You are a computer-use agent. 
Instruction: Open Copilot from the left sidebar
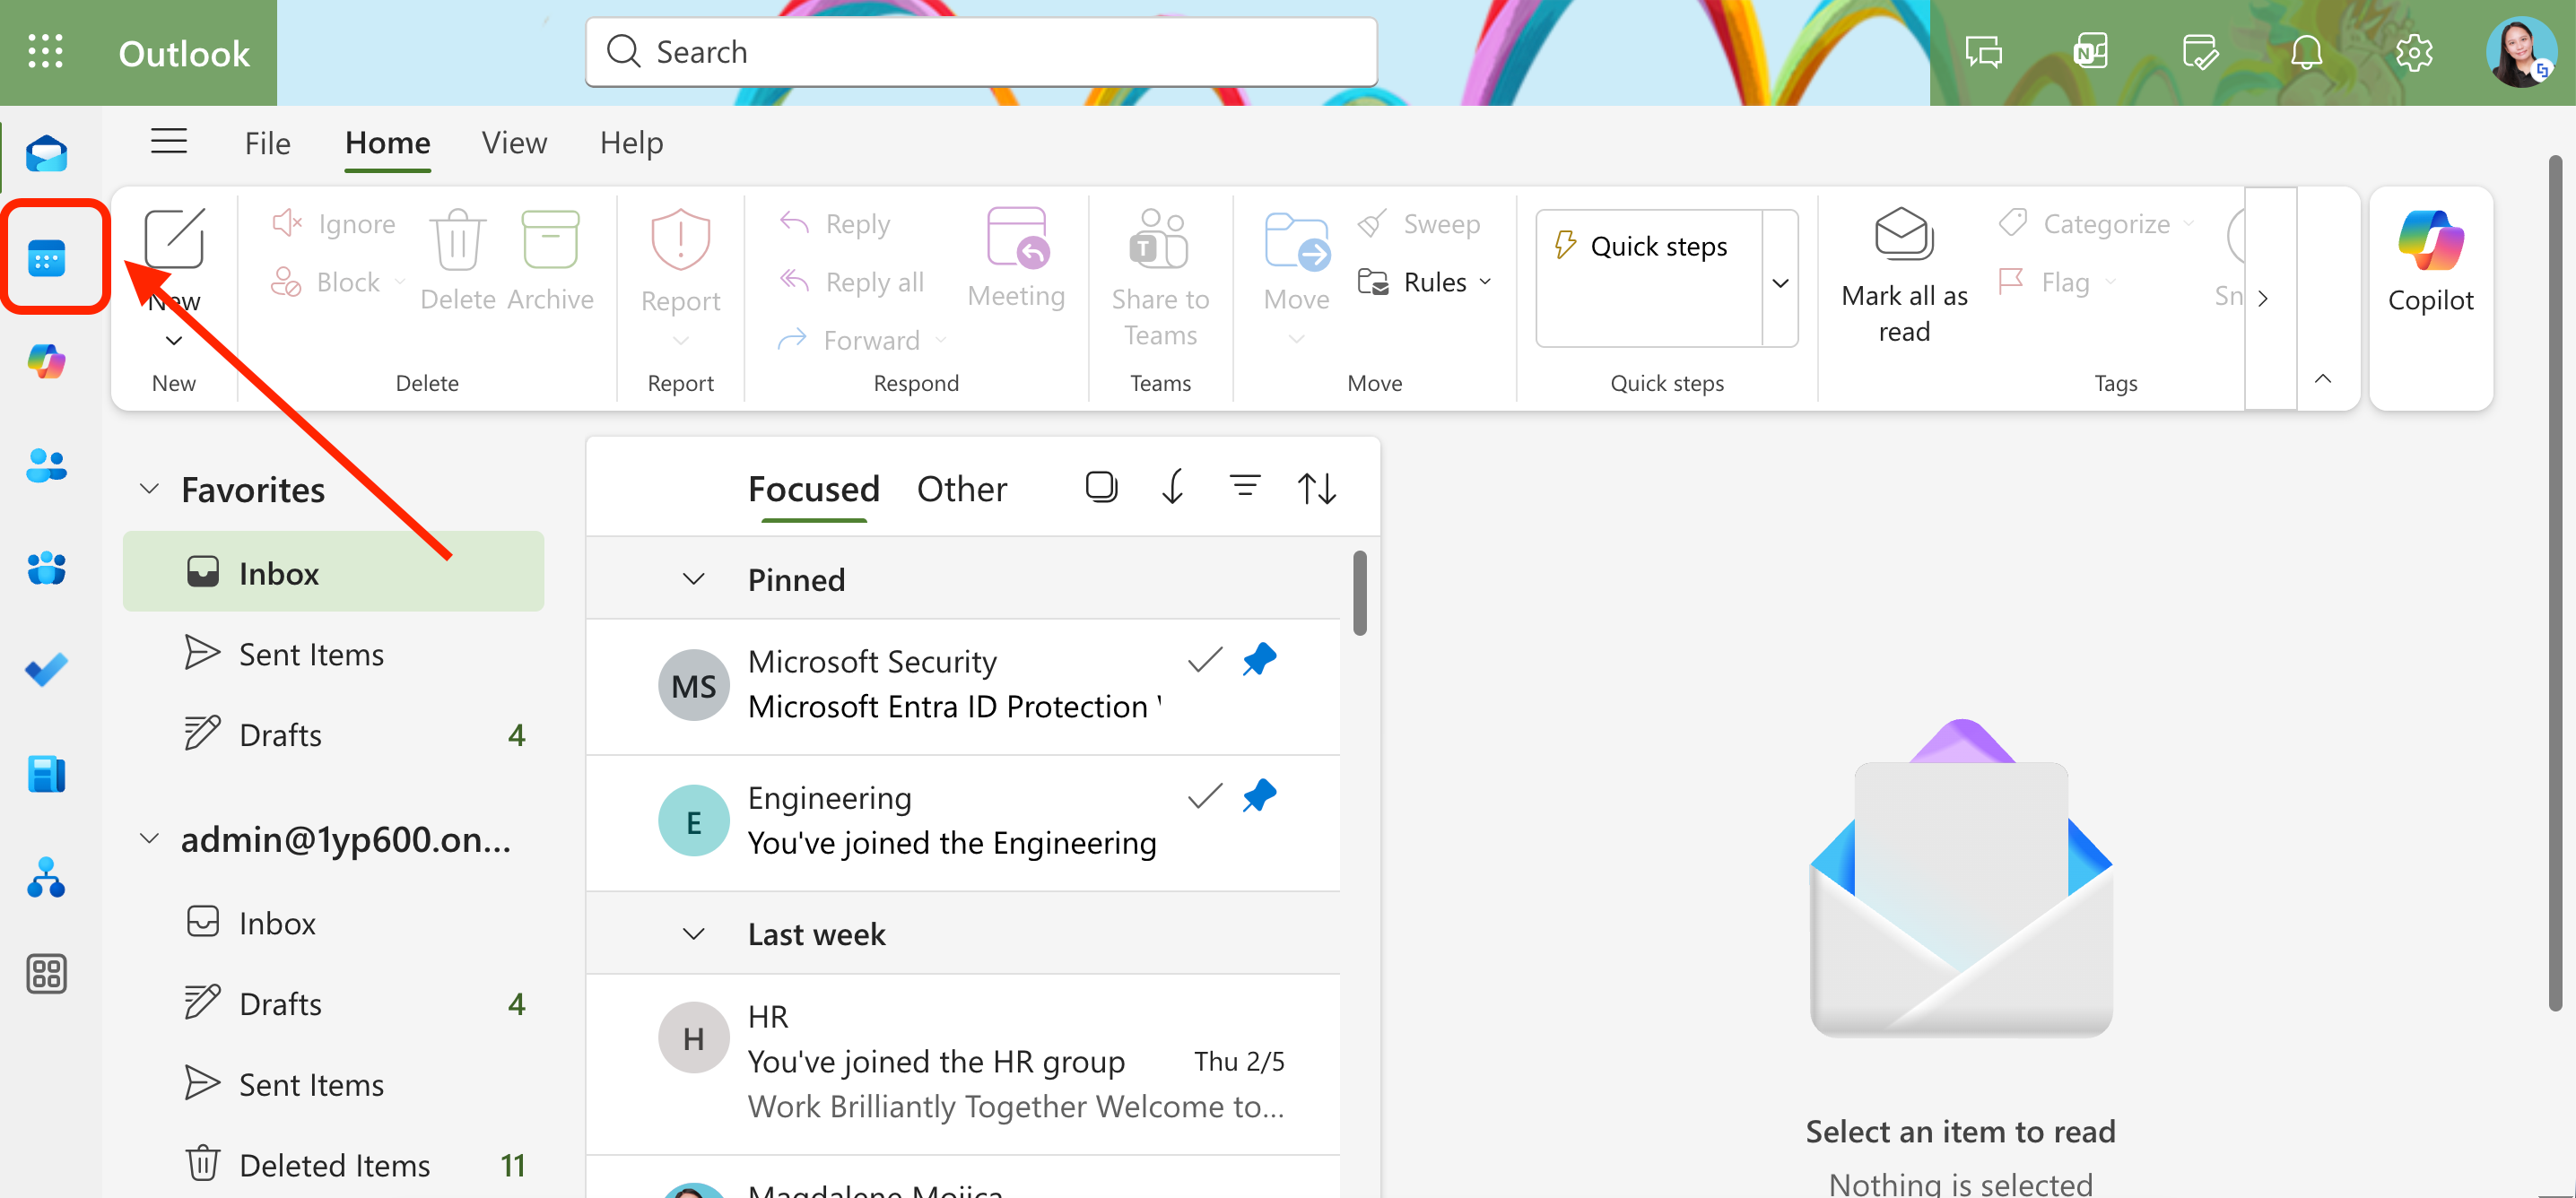47,362
